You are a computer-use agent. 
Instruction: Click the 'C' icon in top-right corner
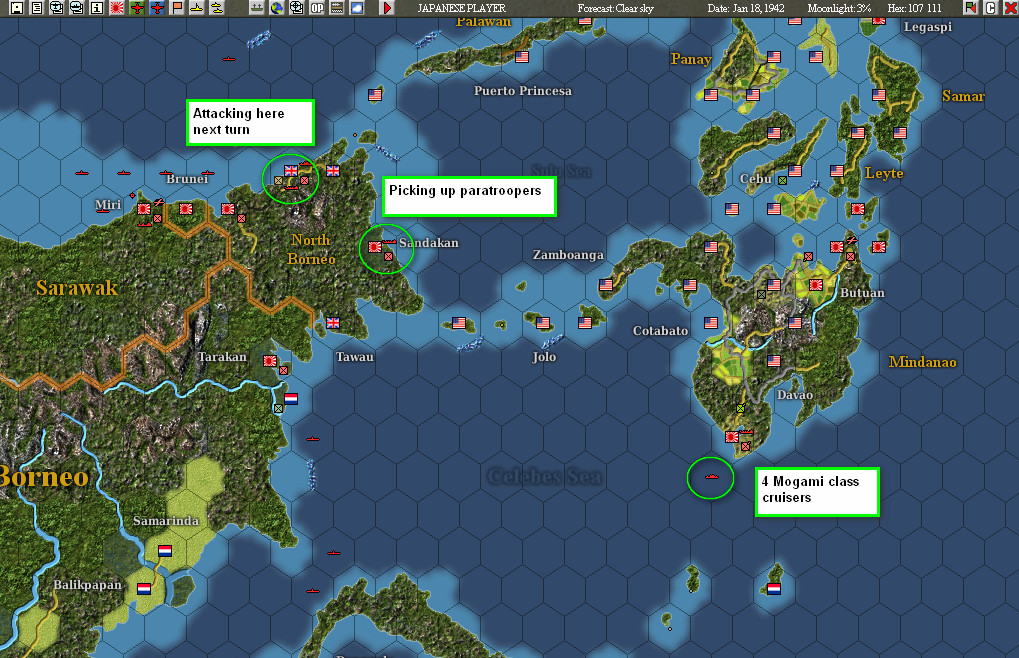point(990,8)
